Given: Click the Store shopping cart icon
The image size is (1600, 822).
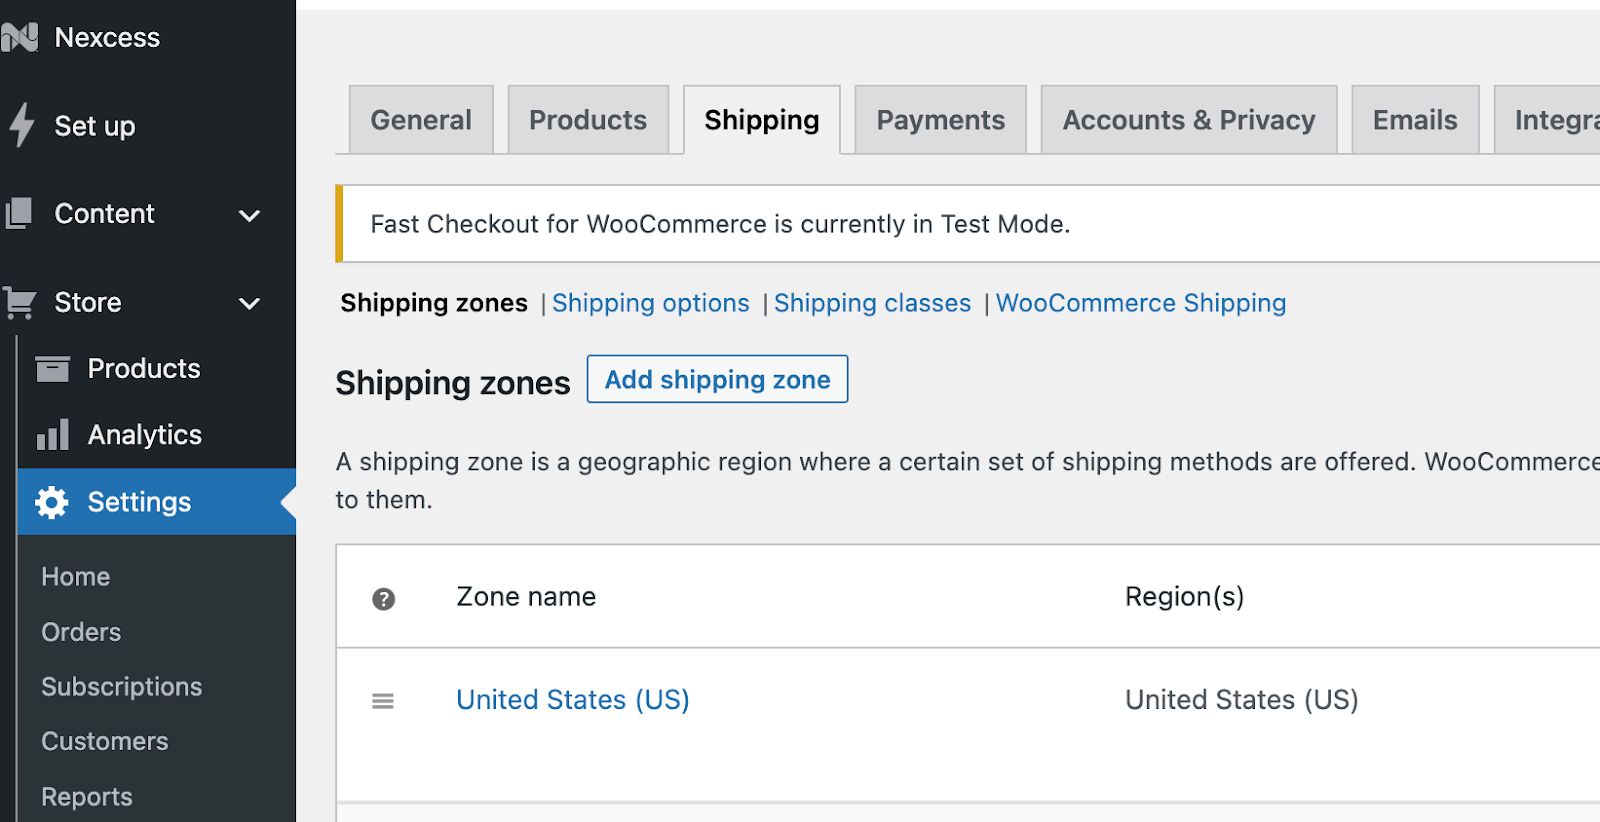Looking at the screenshot, I should pos(19,302).
